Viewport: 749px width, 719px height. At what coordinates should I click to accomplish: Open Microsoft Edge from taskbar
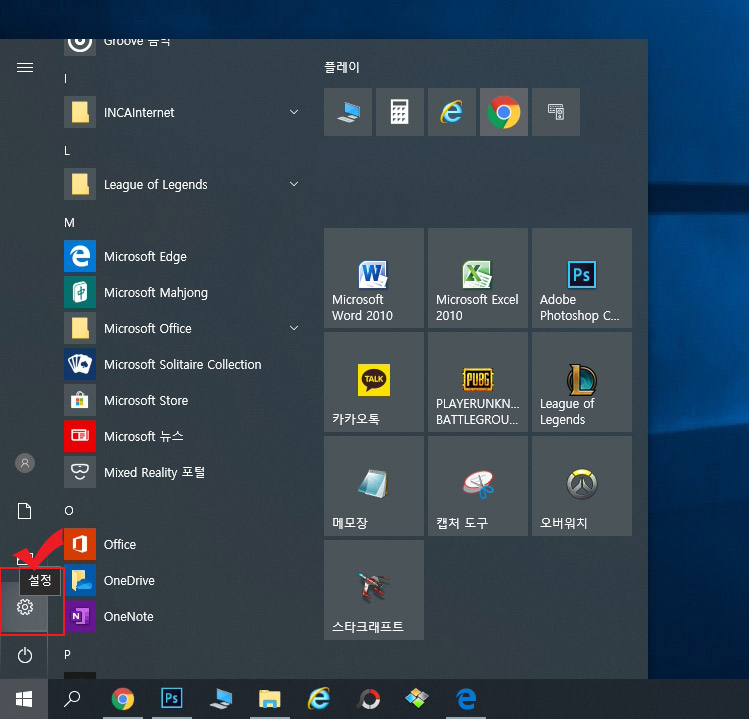[466, 699]
